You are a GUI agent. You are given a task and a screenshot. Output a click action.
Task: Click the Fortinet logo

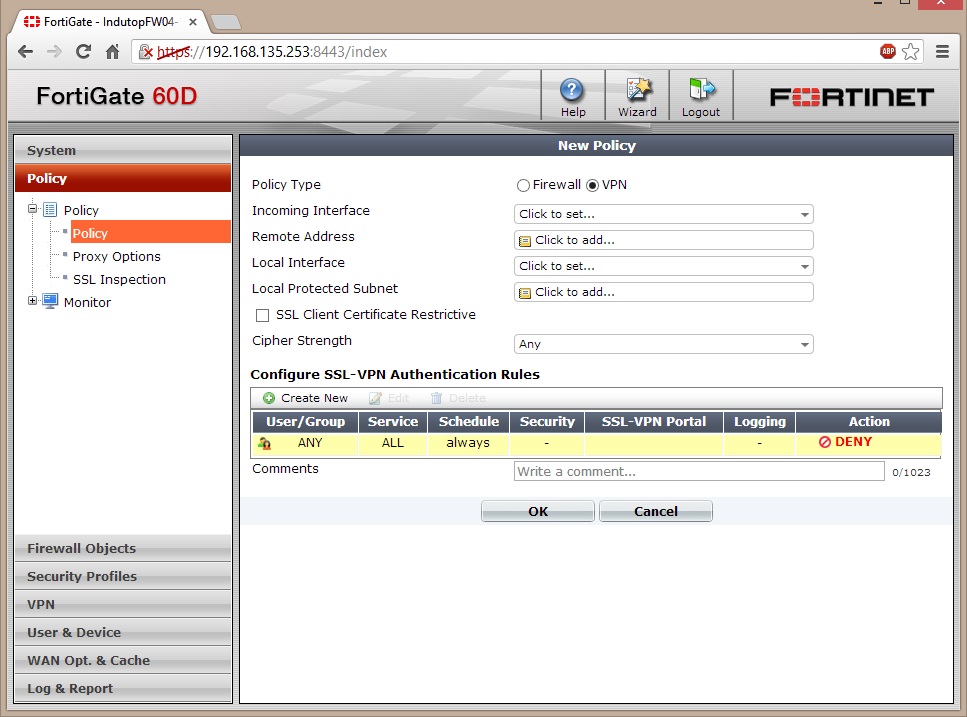[851, 97]
